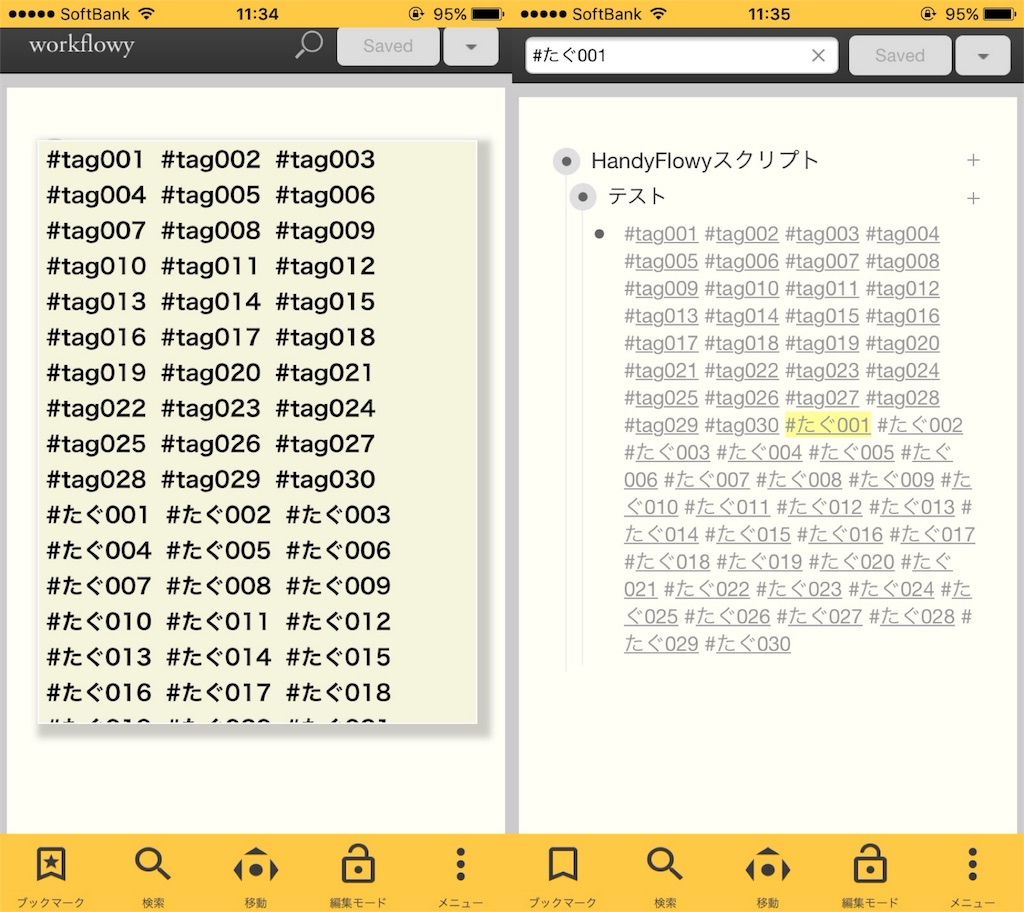Collapse the テスト bullet
Image resolution: width=1024 pixels, height=912 pixels.
coord(583,196)
